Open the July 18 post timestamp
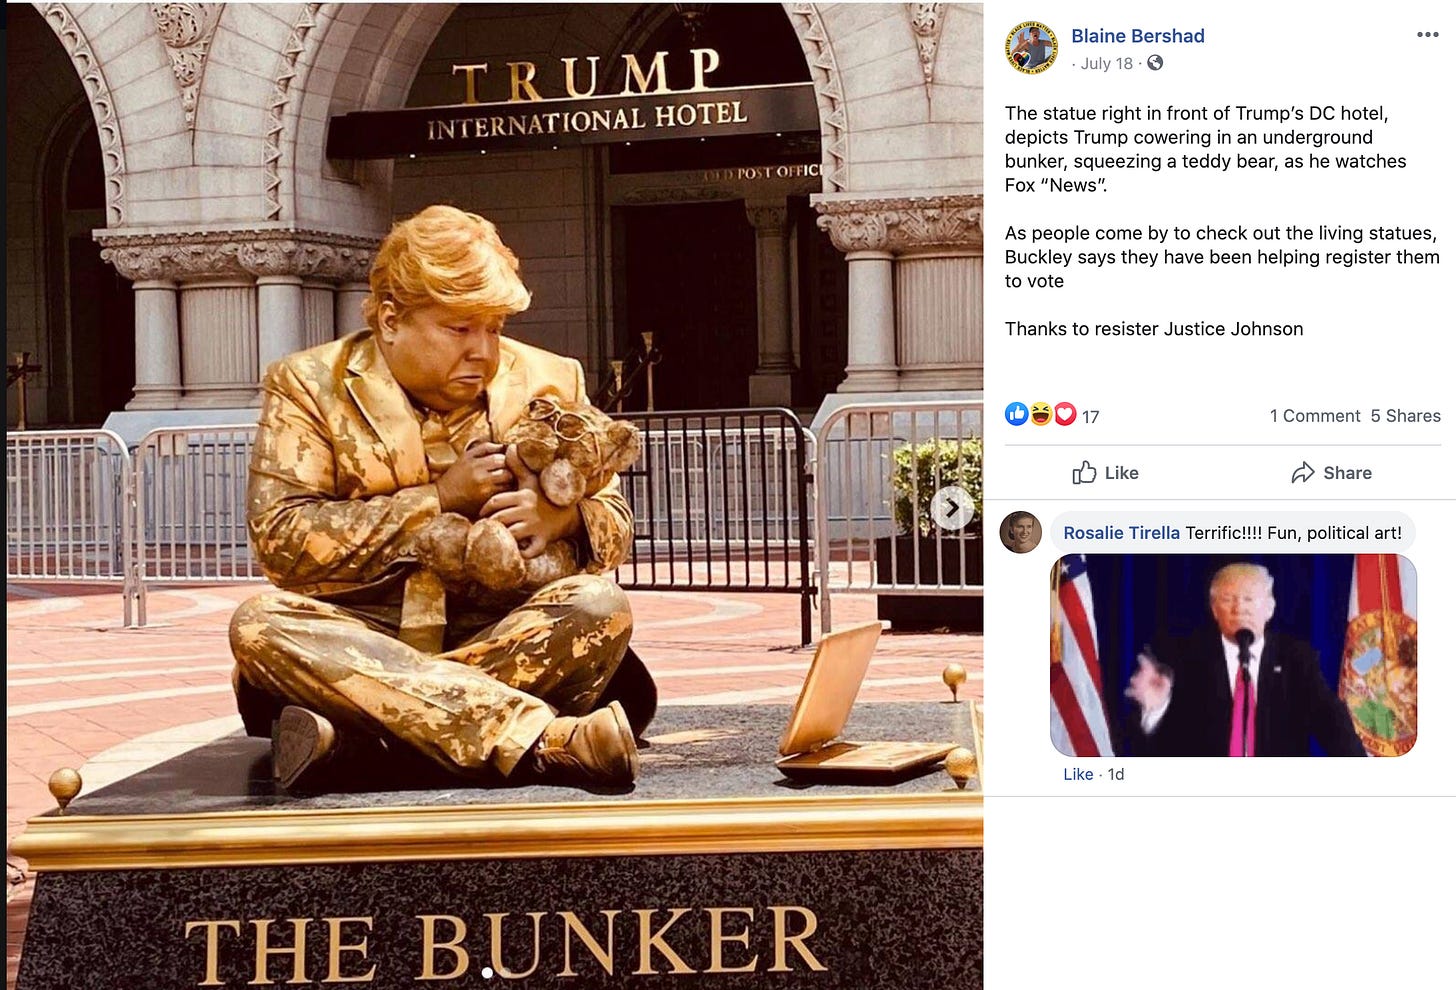This screenshot has width=1456, height=990. 1107,63
